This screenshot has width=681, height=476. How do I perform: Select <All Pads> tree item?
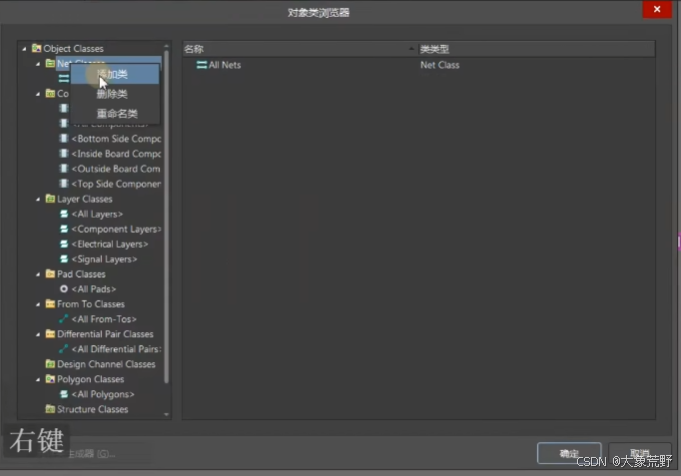[94, 289]
